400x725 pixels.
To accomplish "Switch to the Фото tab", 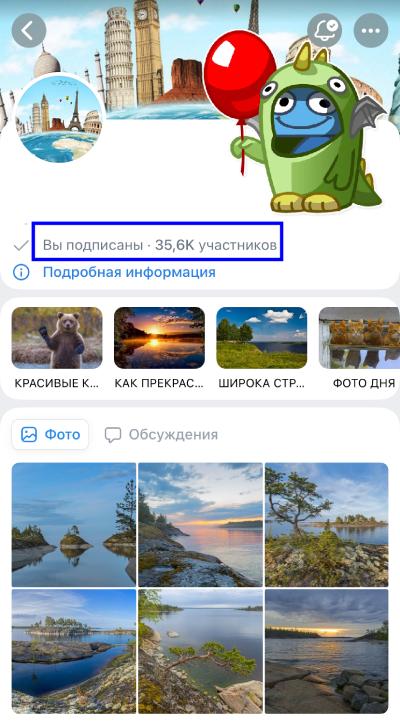I will pyautogui.click(x=50, y=435).
